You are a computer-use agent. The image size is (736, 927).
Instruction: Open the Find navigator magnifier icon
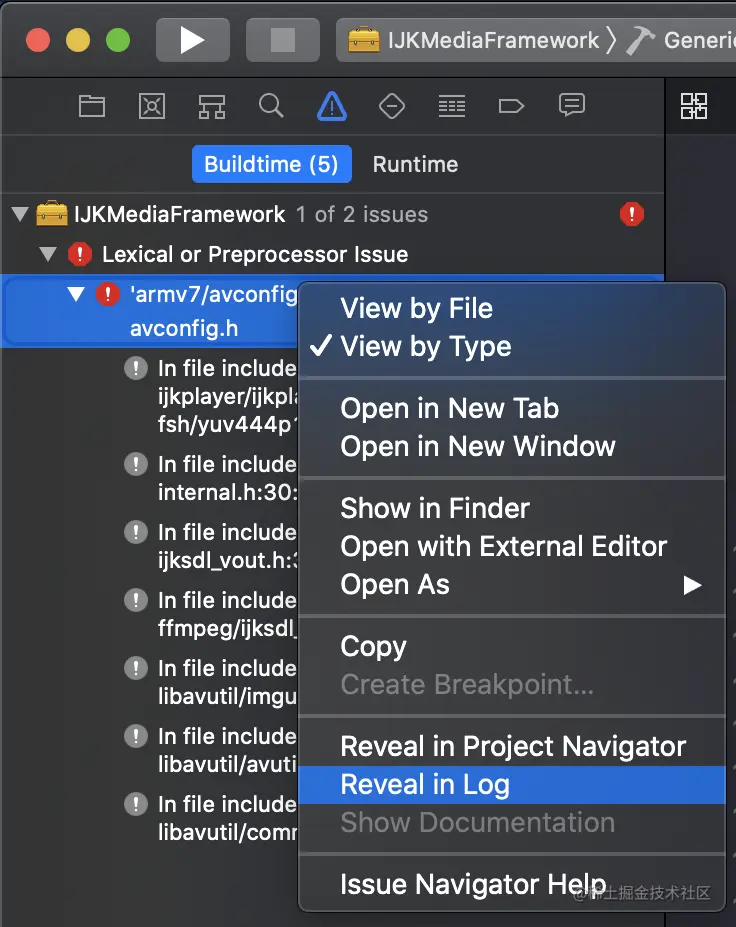(271, 106)
